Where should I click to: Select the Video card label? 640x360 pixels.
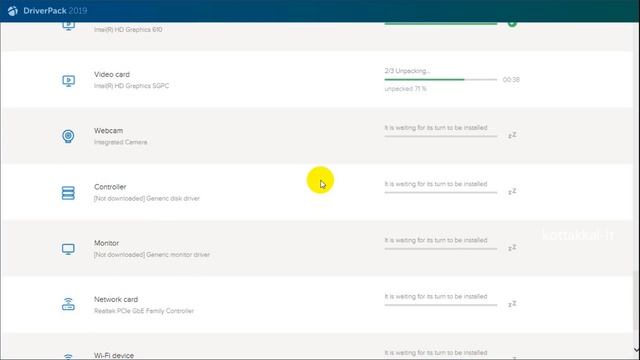pos(112,74)
